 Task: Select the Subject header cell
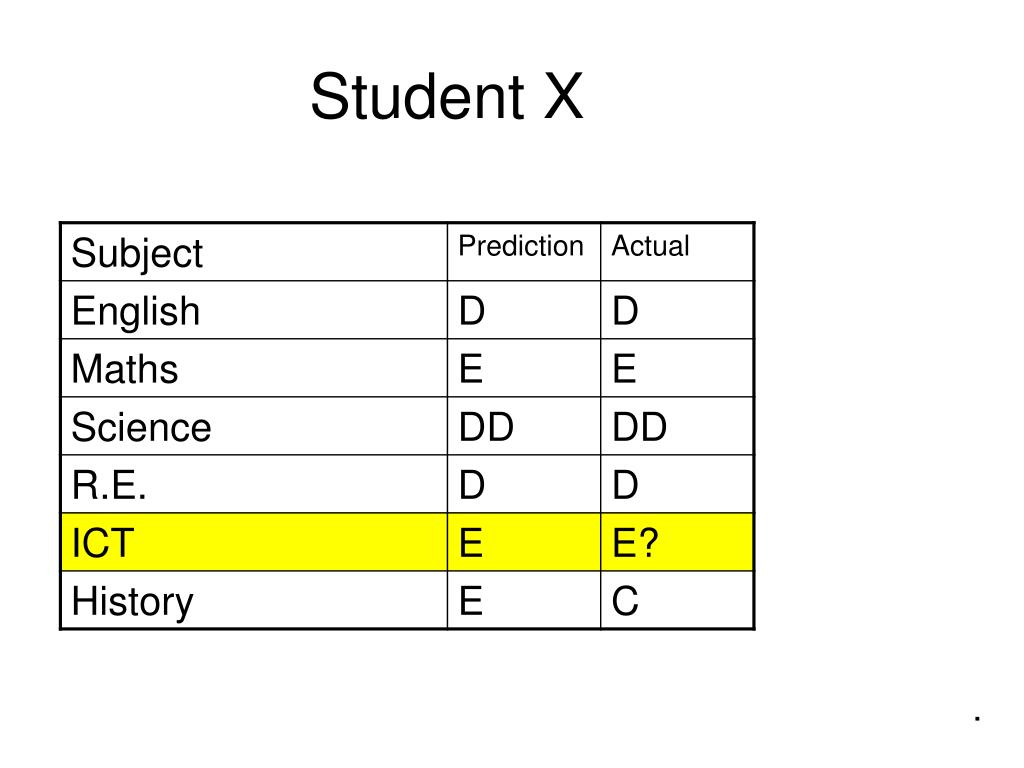click(x=254, y=252)
